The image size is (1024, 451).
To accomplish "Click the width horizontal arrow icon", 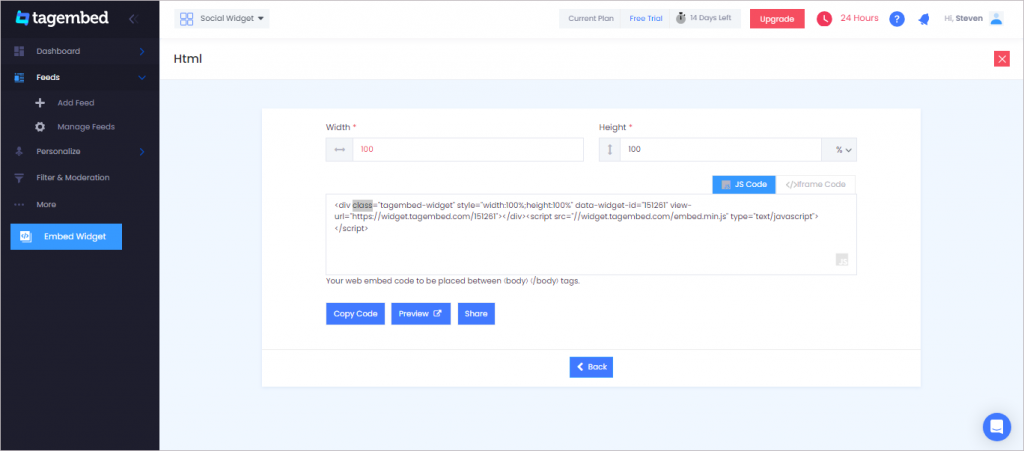I will click(x=340, y=149).
